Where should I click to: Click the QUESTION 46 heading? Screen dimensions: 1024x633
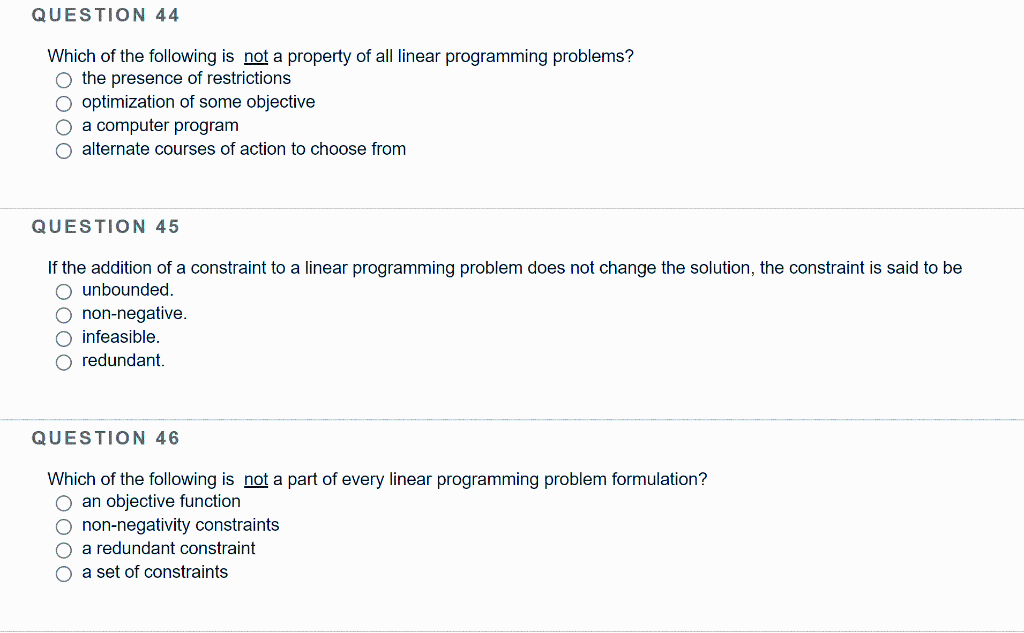[x=105, y=438]
